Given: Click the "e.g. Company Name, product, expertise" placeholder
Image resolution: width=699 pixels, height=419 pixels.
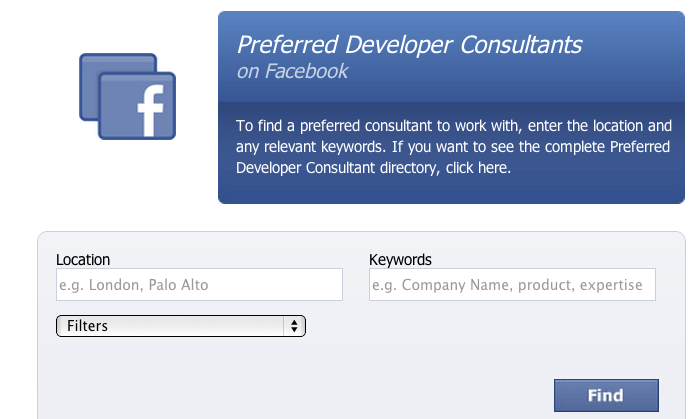Looking at the screenshot, I should click(x=506, y=285).
